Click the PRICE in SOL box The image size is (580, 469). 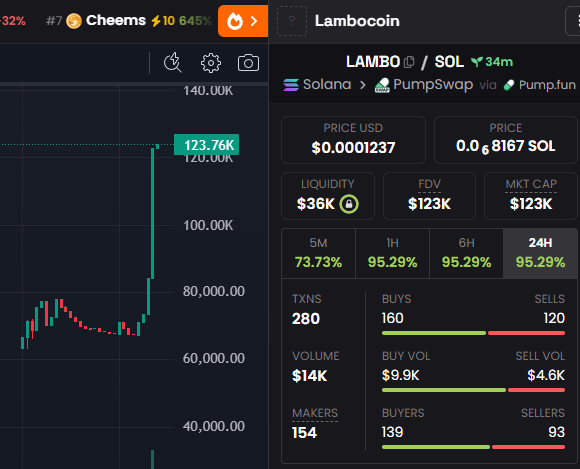506,140
